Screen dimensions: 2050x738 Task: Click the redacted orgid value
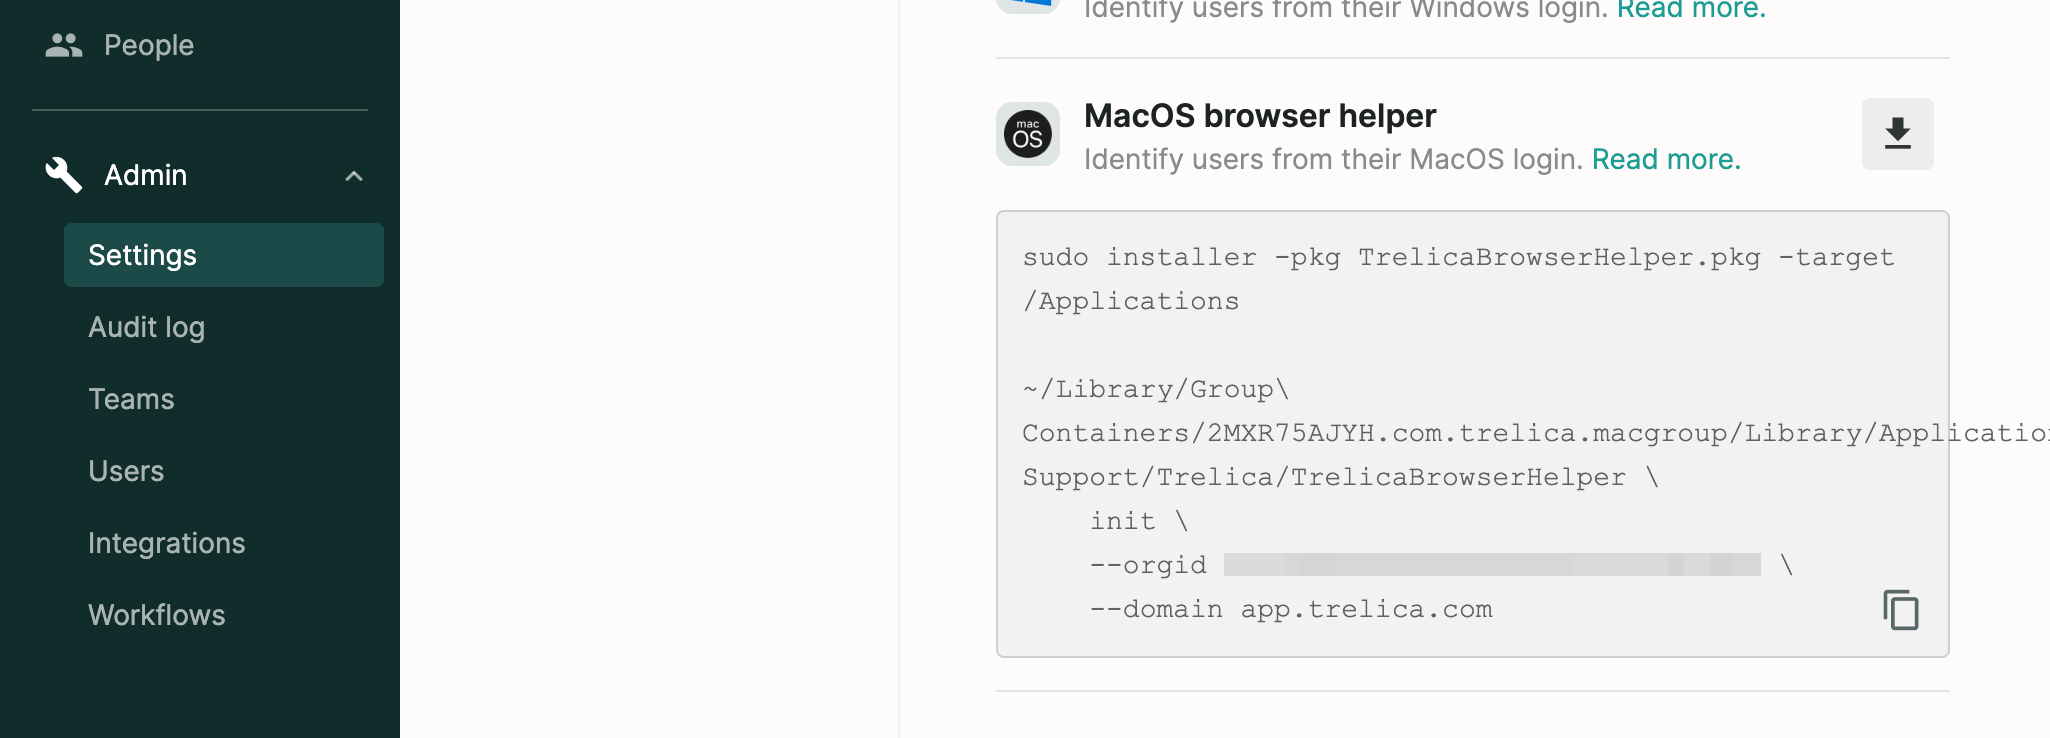click(1492, 565)
